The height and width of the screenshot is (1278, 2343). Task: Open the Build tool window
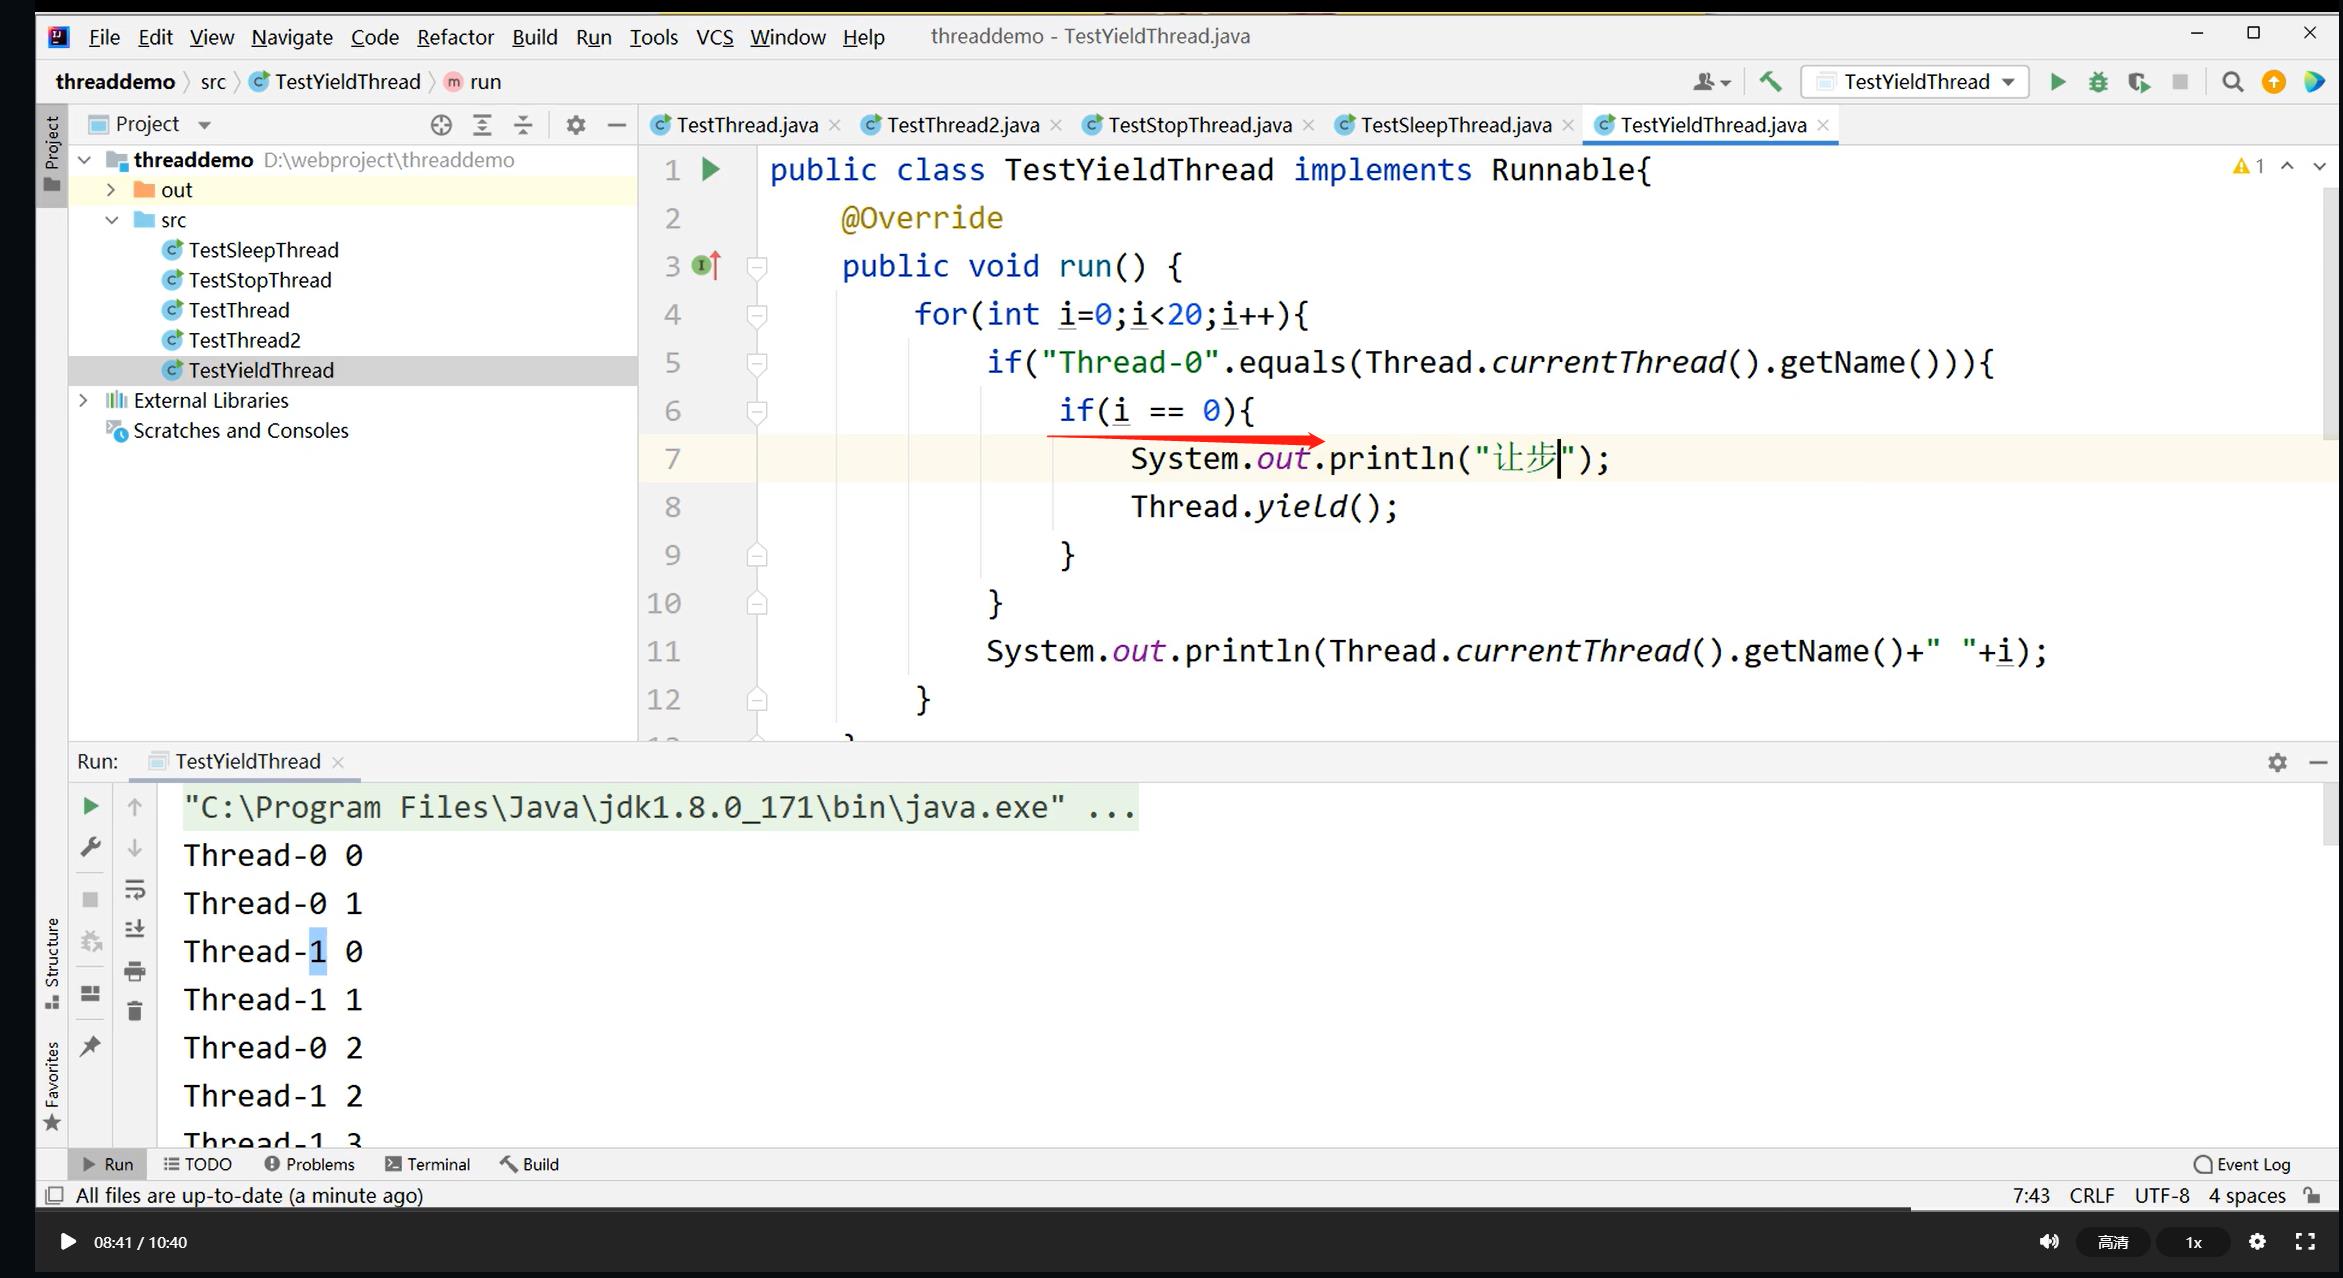pos(530,1164)
